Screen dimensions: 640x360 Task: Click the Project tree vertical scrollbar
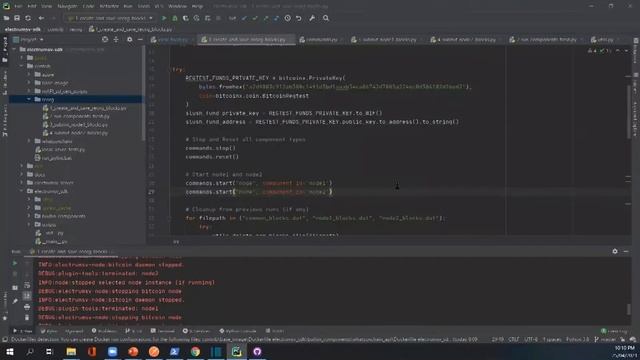click(143, 94)
